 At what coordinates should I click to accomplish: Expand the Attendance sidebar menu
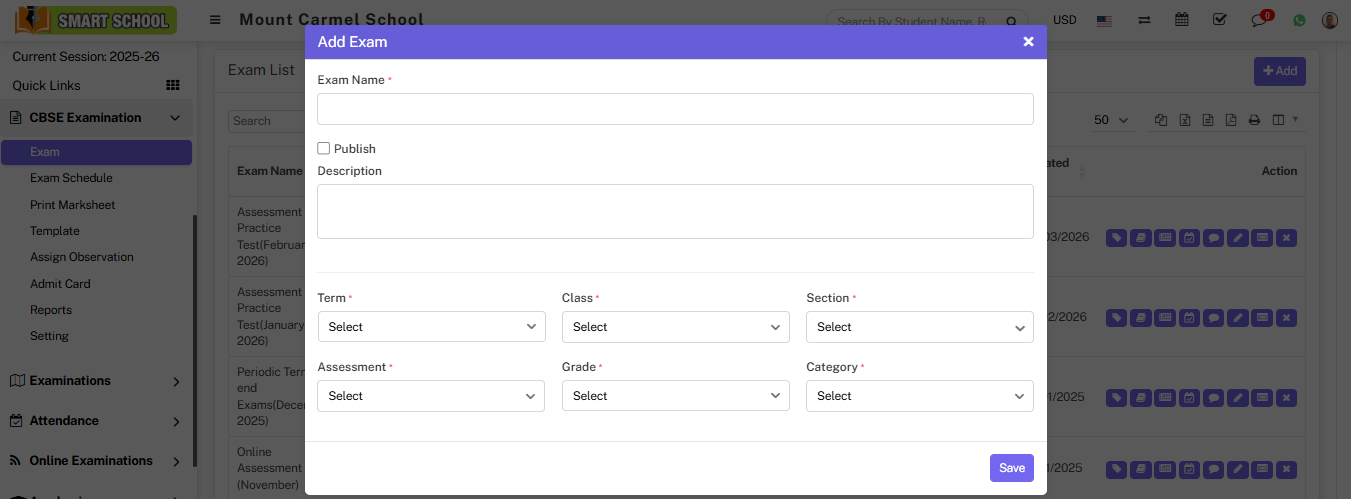pos(95,421)
